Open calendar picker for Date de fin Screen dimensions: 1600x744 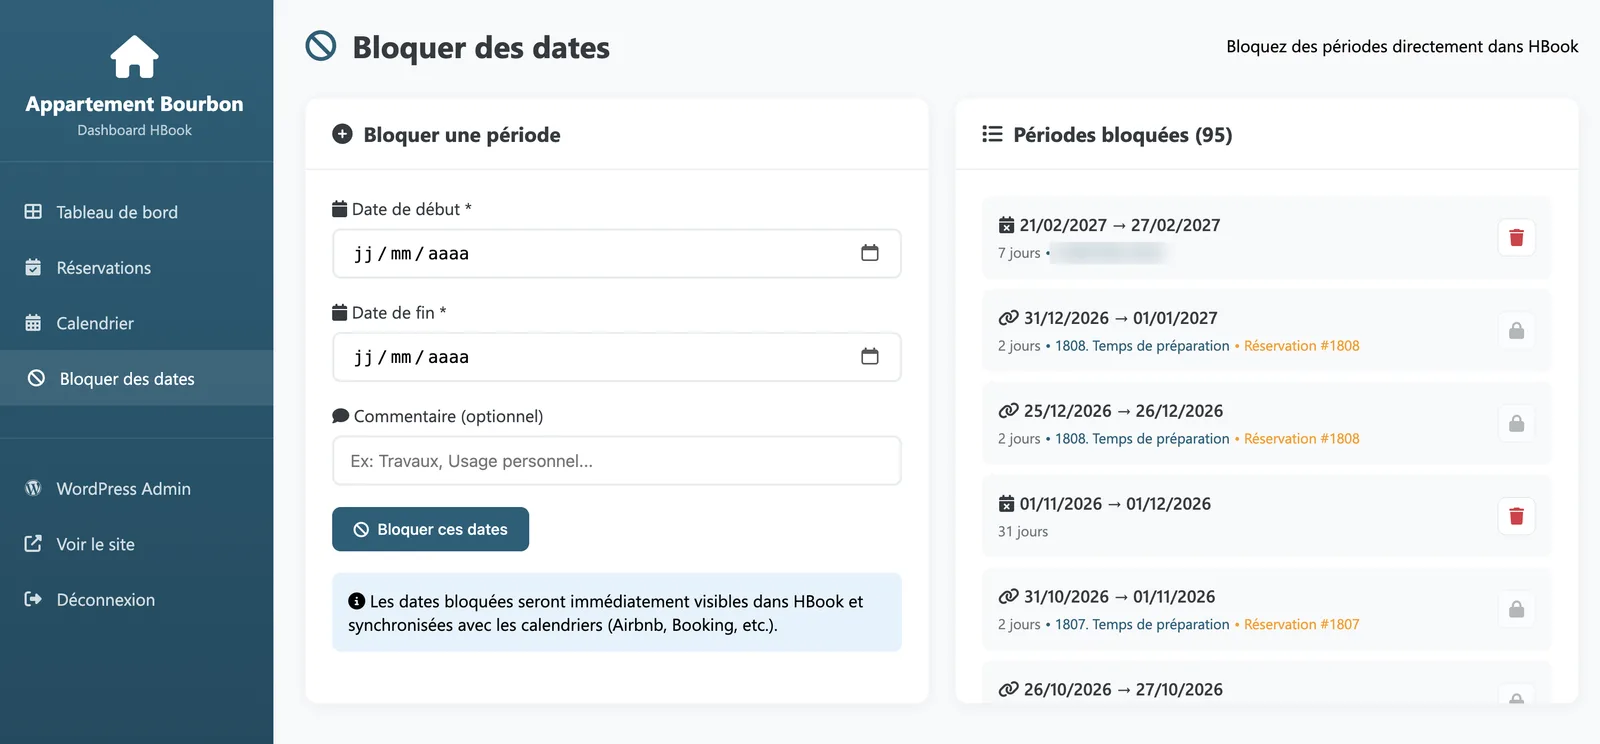(x=870, y=356)
